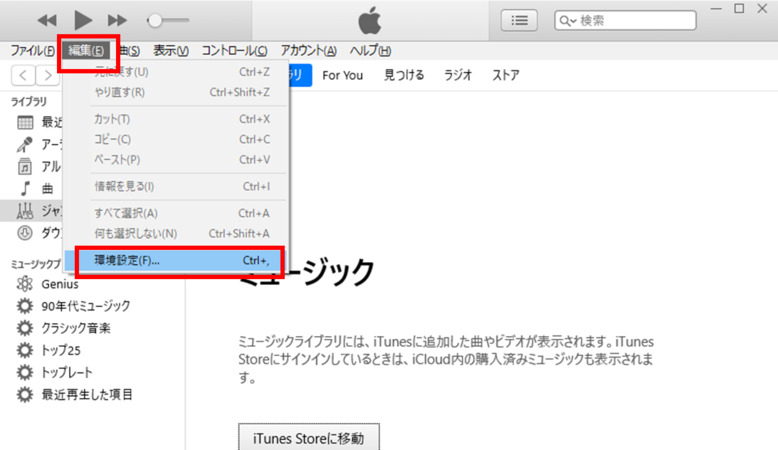The image size is (778, 450).
Task: Choose カット(T) from edit menu
Action: [176, 119]
